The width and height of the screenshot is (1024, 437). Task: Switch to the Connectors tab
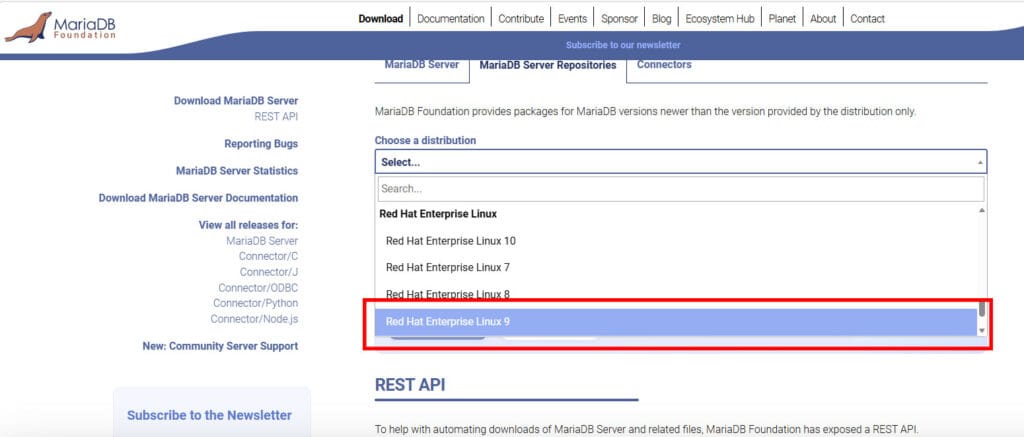(x=664, y=65)
